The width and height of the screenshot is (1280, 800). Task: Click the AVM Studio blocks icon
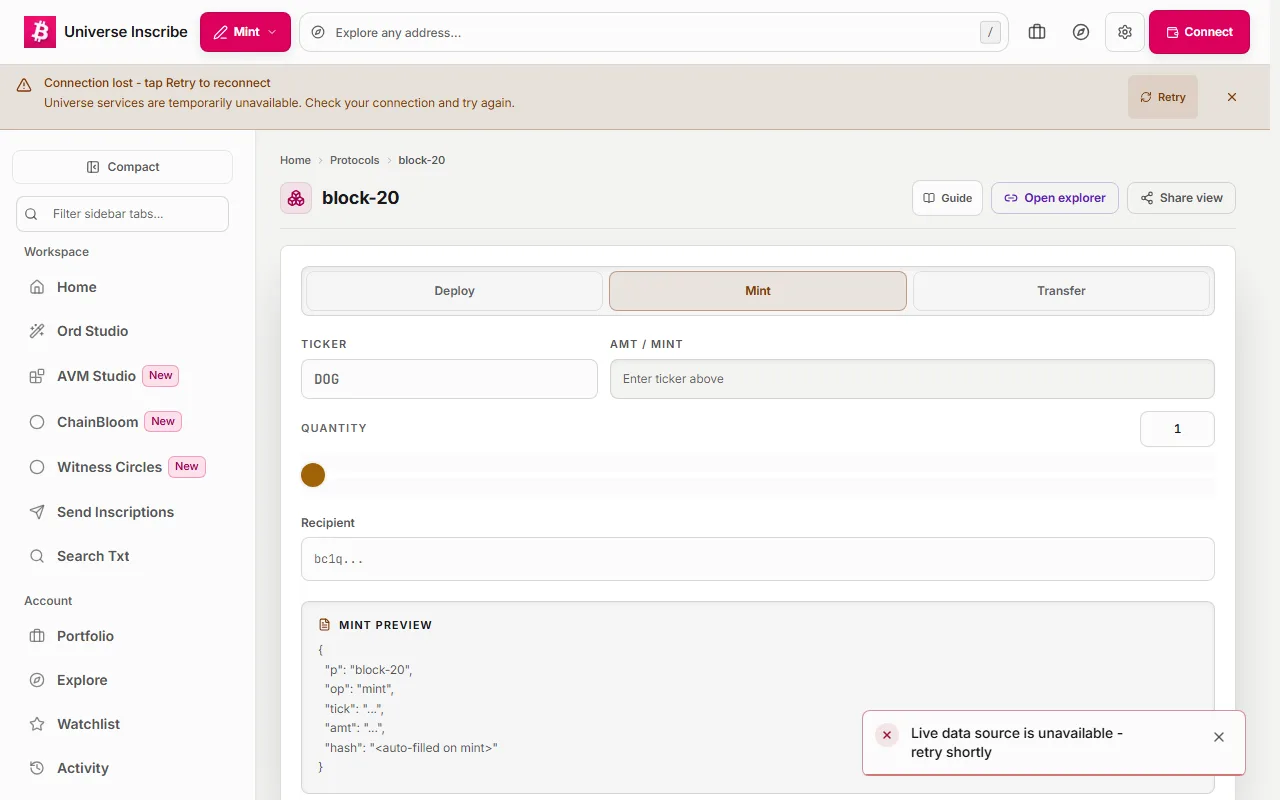(x=37, y=376)
